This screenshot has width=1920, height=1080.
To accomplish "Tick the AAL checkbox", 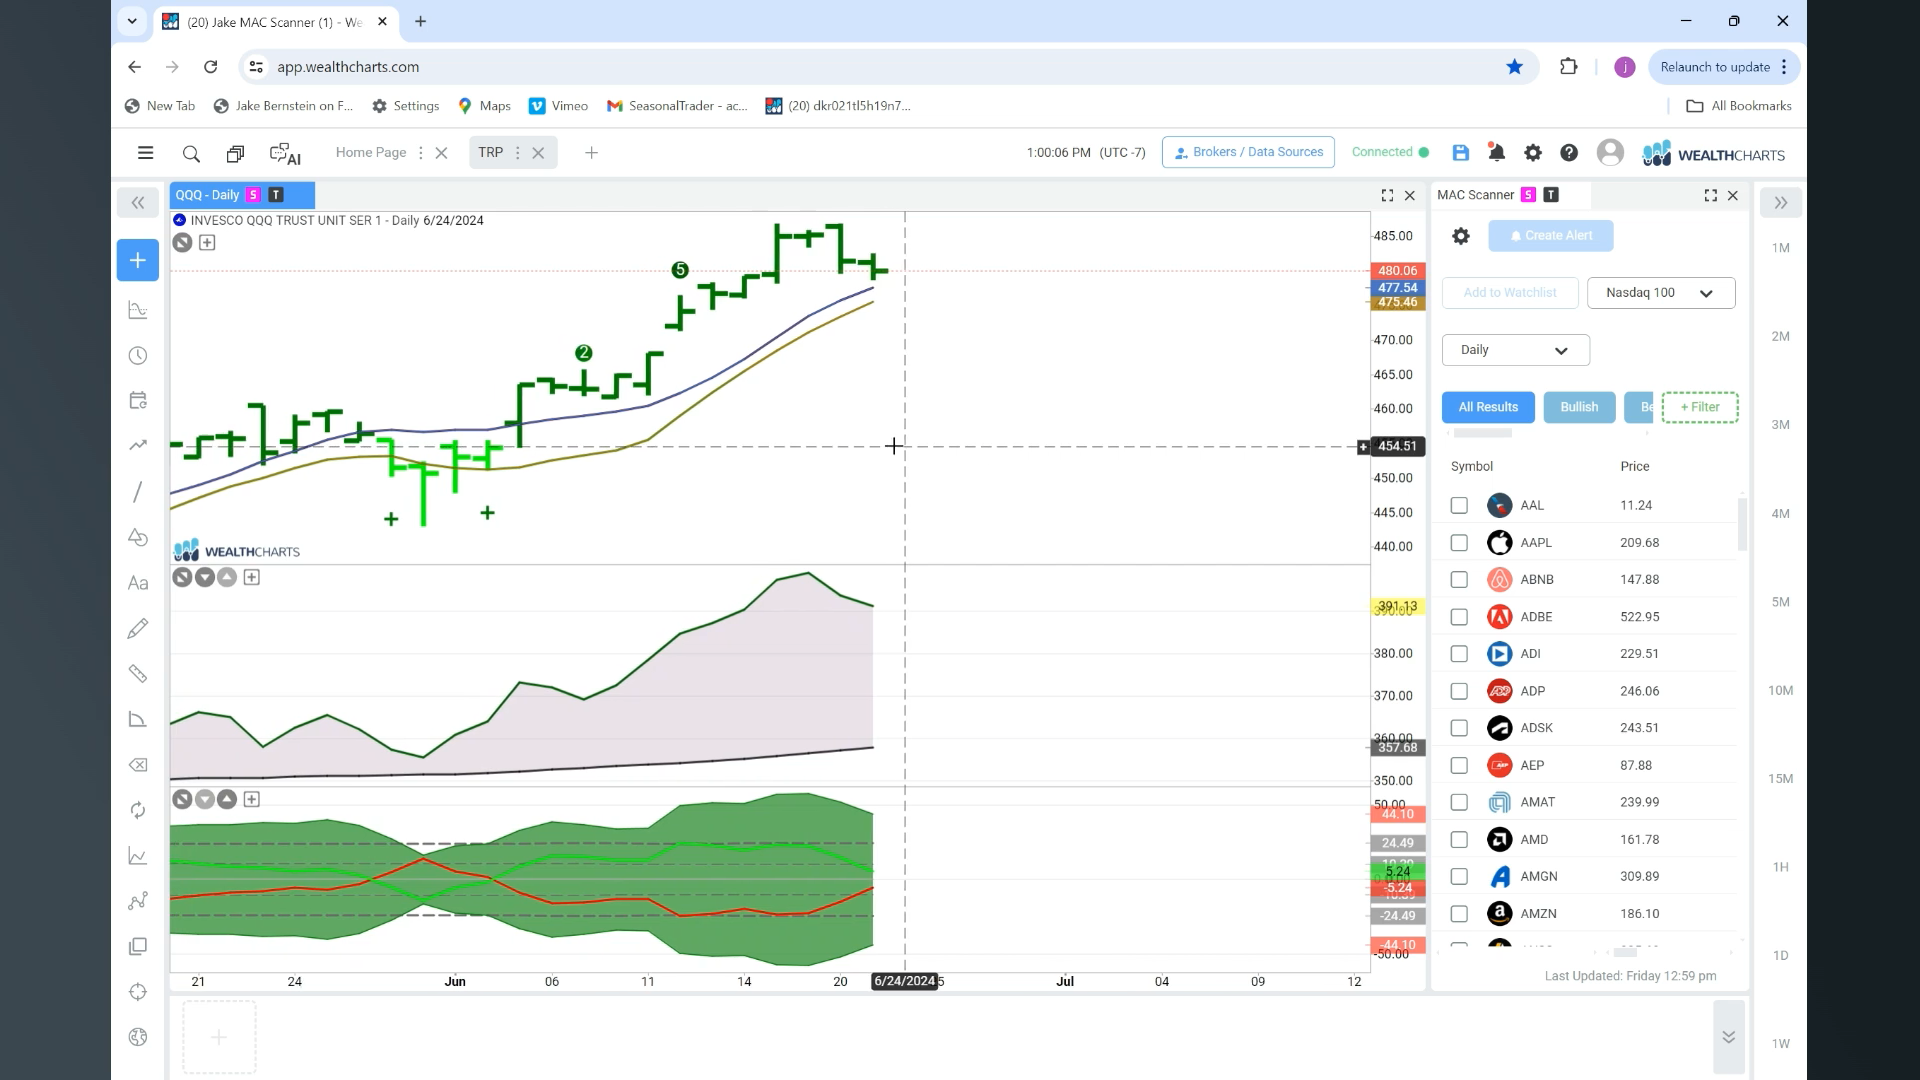I will [x=1459, y=505].
